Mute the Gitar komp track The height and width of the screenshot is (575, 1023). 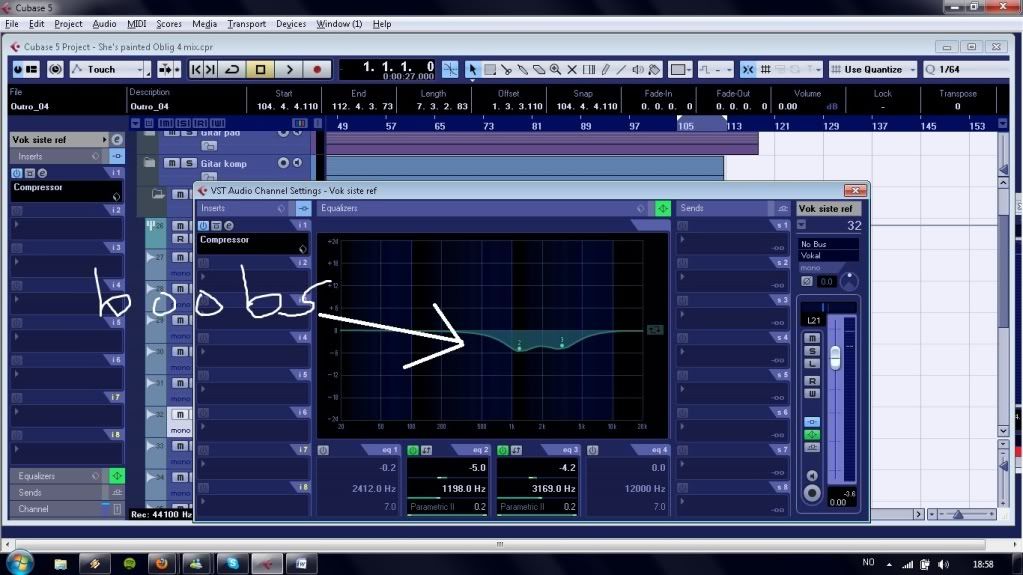coord(172,163)
